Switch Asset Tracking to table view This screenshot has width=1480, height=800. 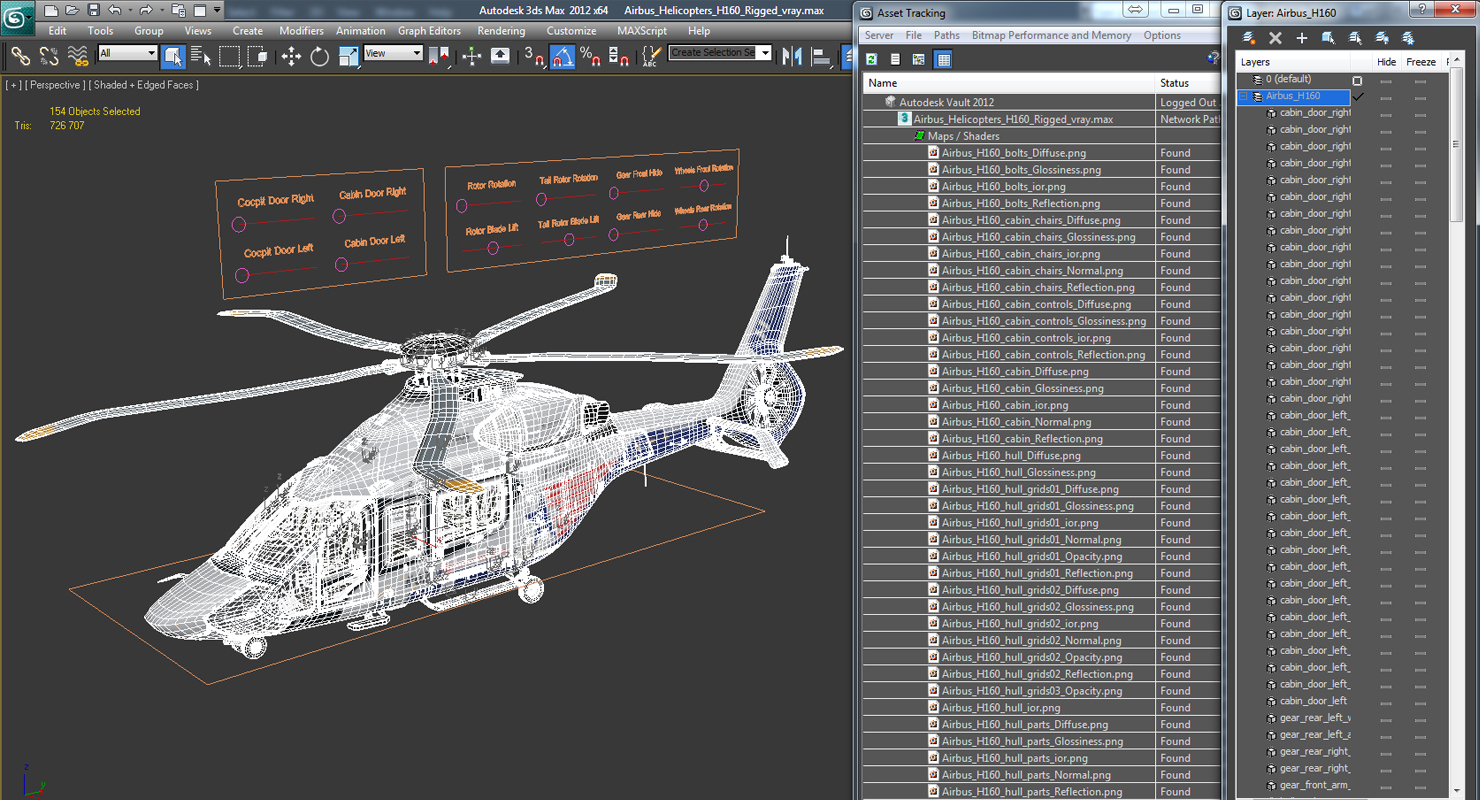[x=942, y=59]
